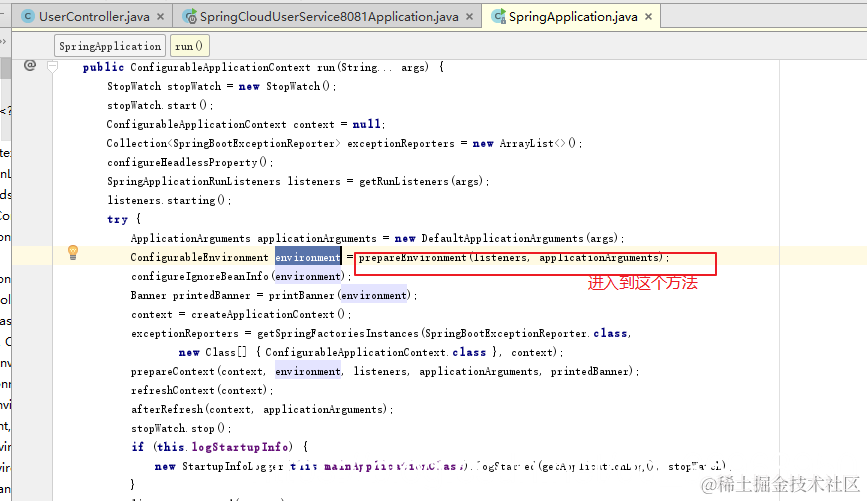This screenshot has height=501, width=867.
Task: Click the SpringApplication breadcrumb
Action: click(x=110, y=46)
